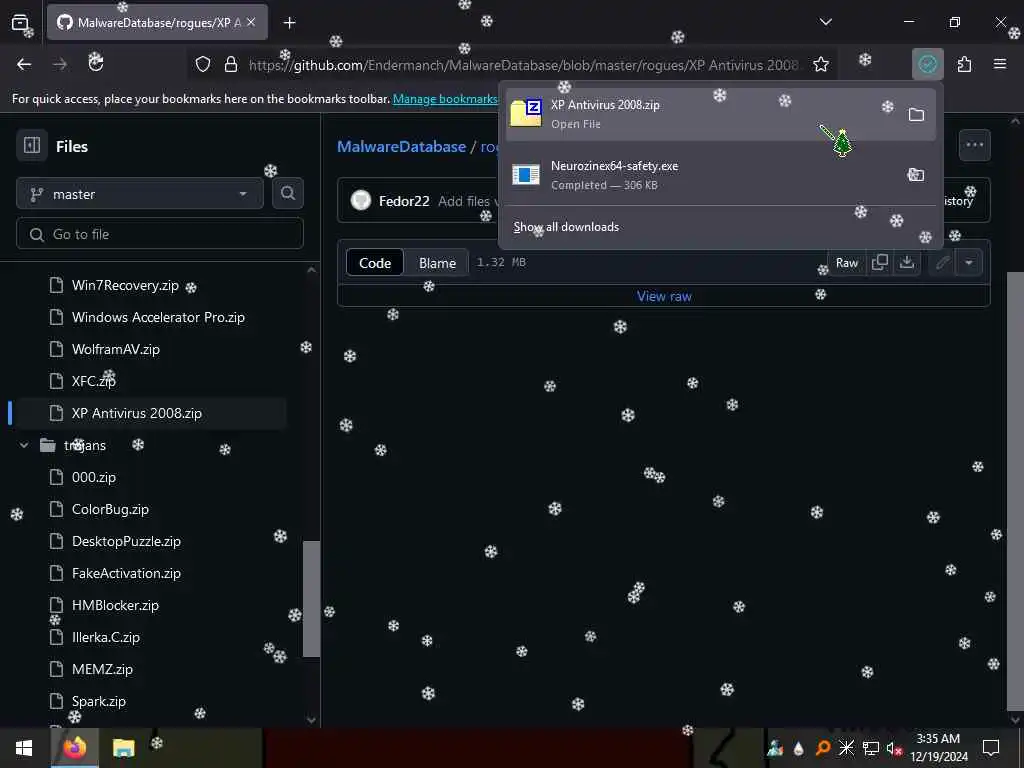Open the MalwareDatabase breadcrumb link
The height and width of the screenshot is (768, 1024).
pyautogui.click(x=401, y=146)
